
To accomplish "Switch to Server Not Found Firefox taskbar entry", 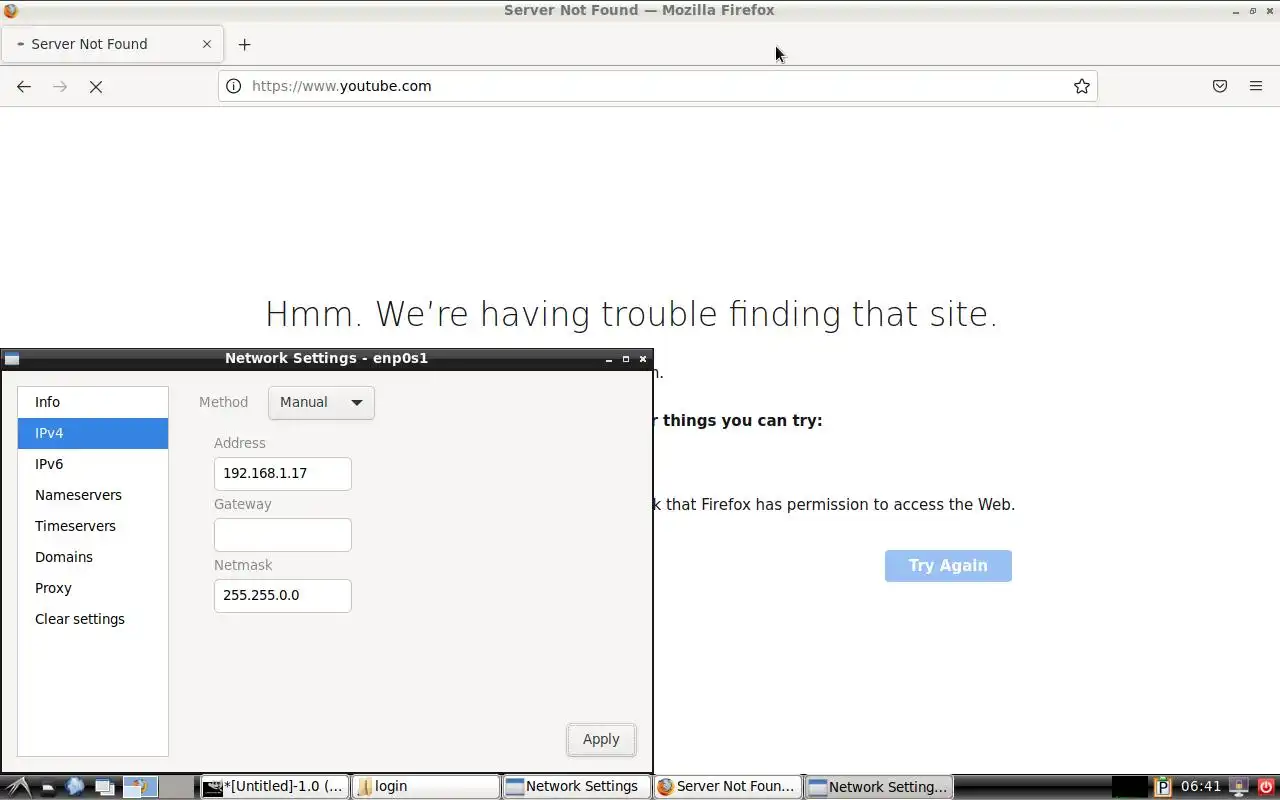I will point(728,787).
